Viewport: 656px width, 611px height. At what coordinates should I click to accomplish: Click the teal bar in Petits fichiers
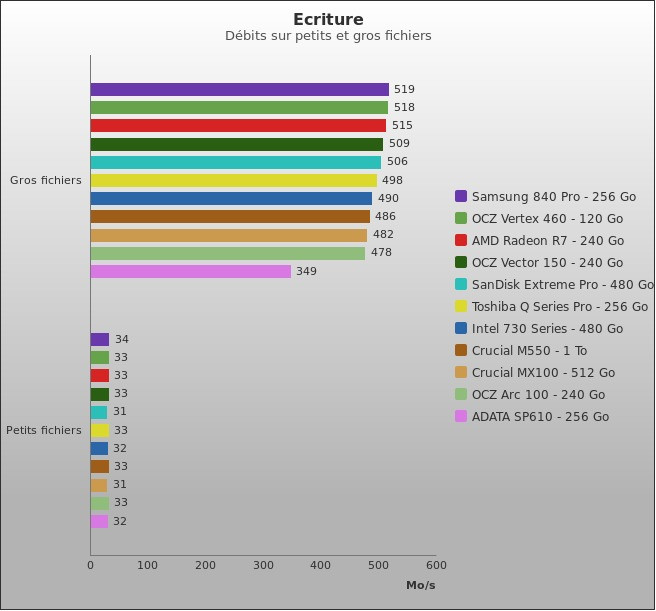click(x=99, y=412)
